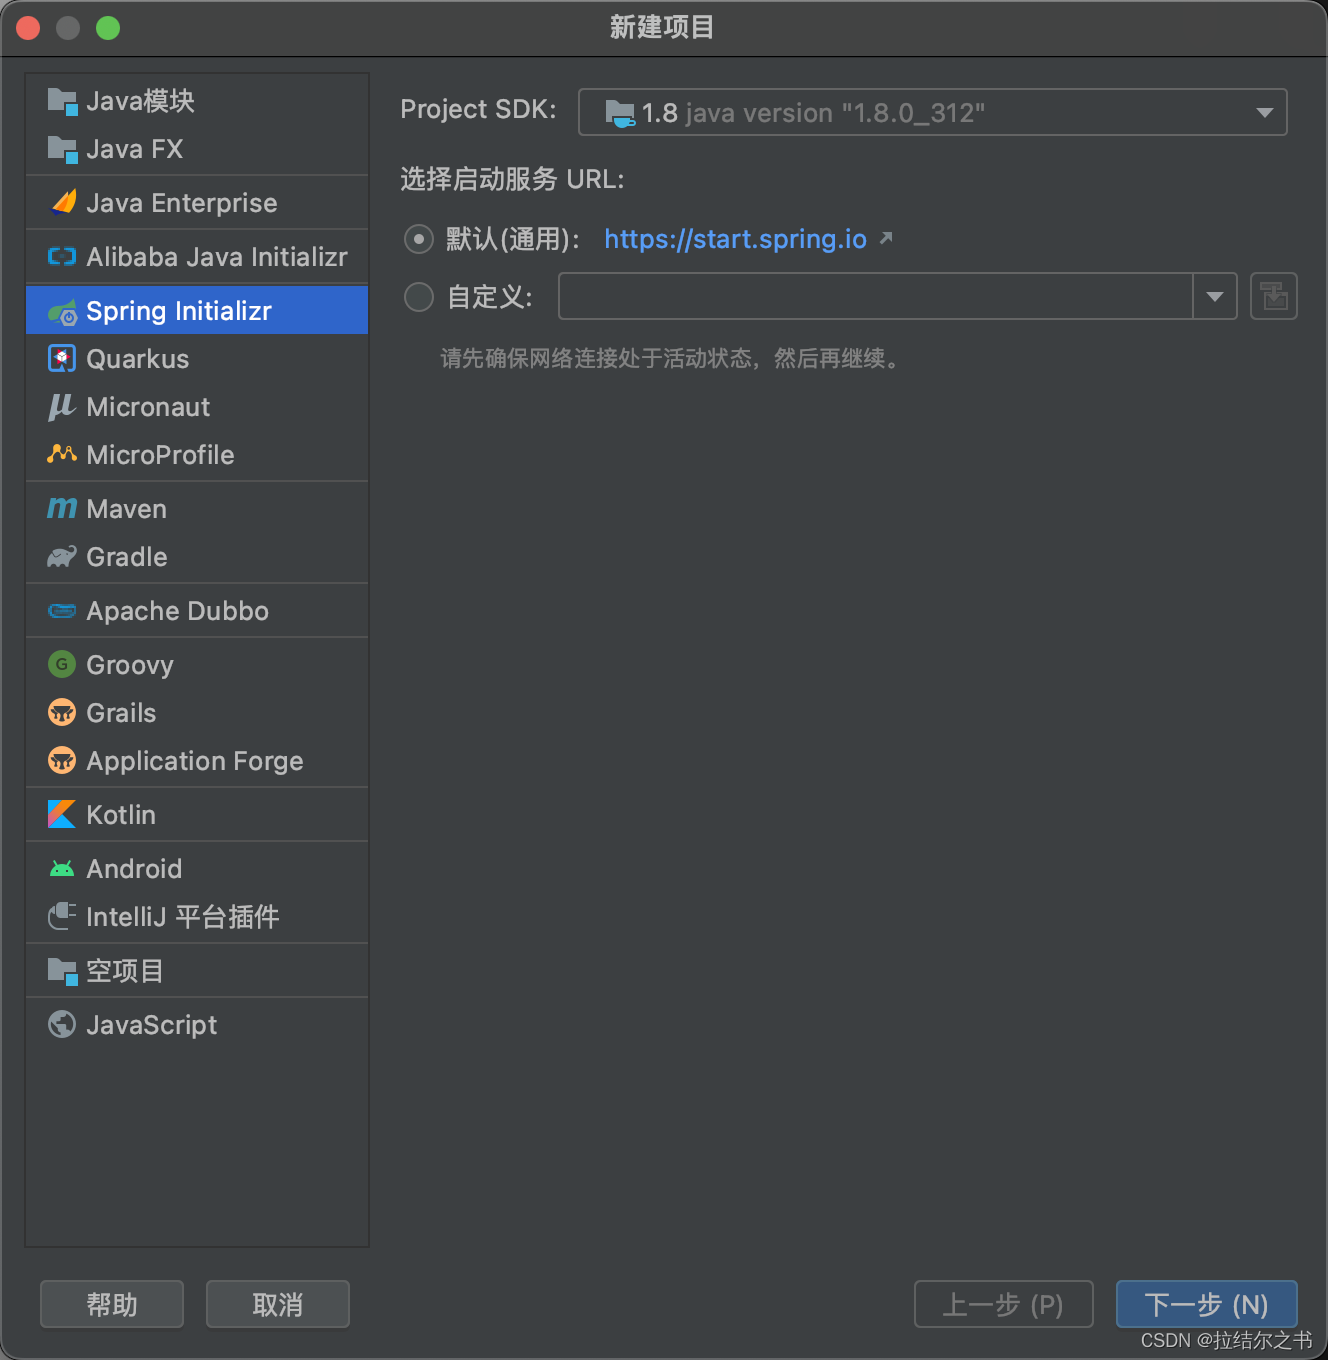Click the Java FX list entry

point(197,149)
